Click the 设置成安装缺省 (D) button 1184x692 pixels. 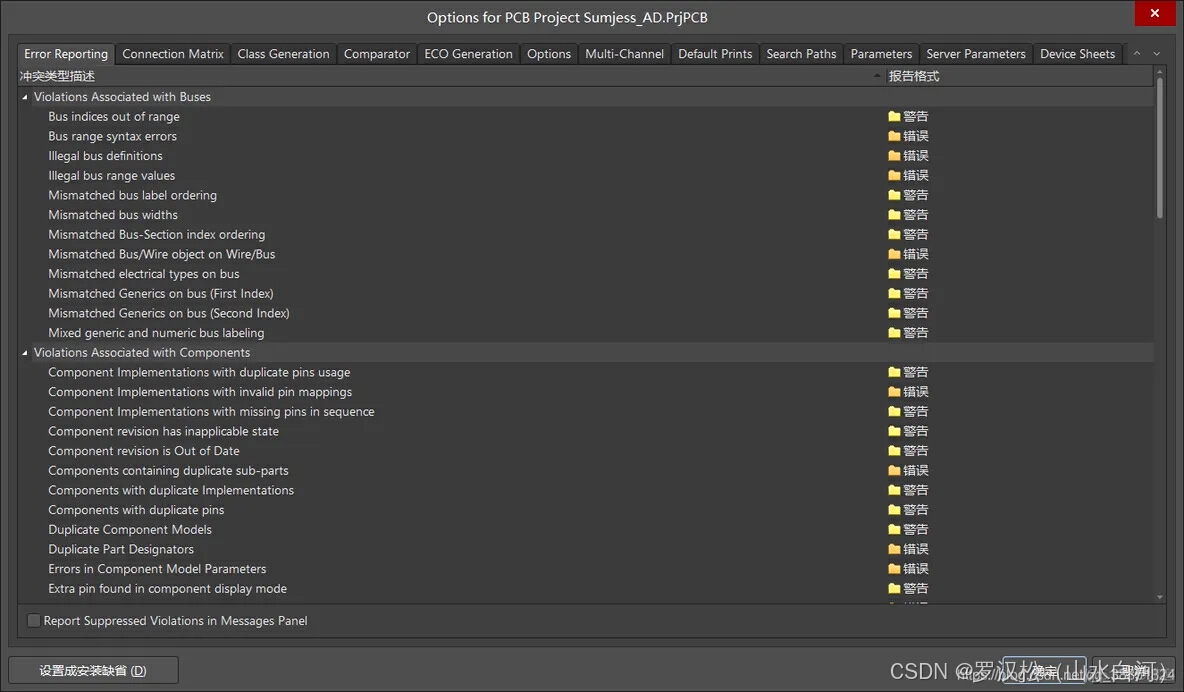click(x=94, y=670)
